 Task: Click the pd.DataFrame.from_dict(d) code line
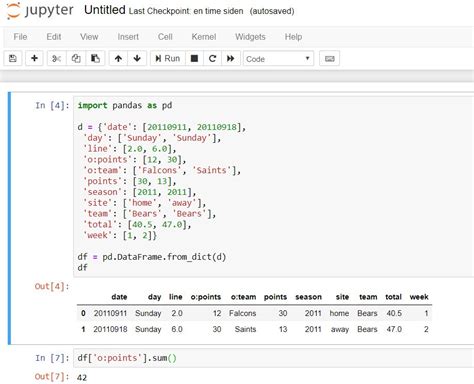point(152,257)
